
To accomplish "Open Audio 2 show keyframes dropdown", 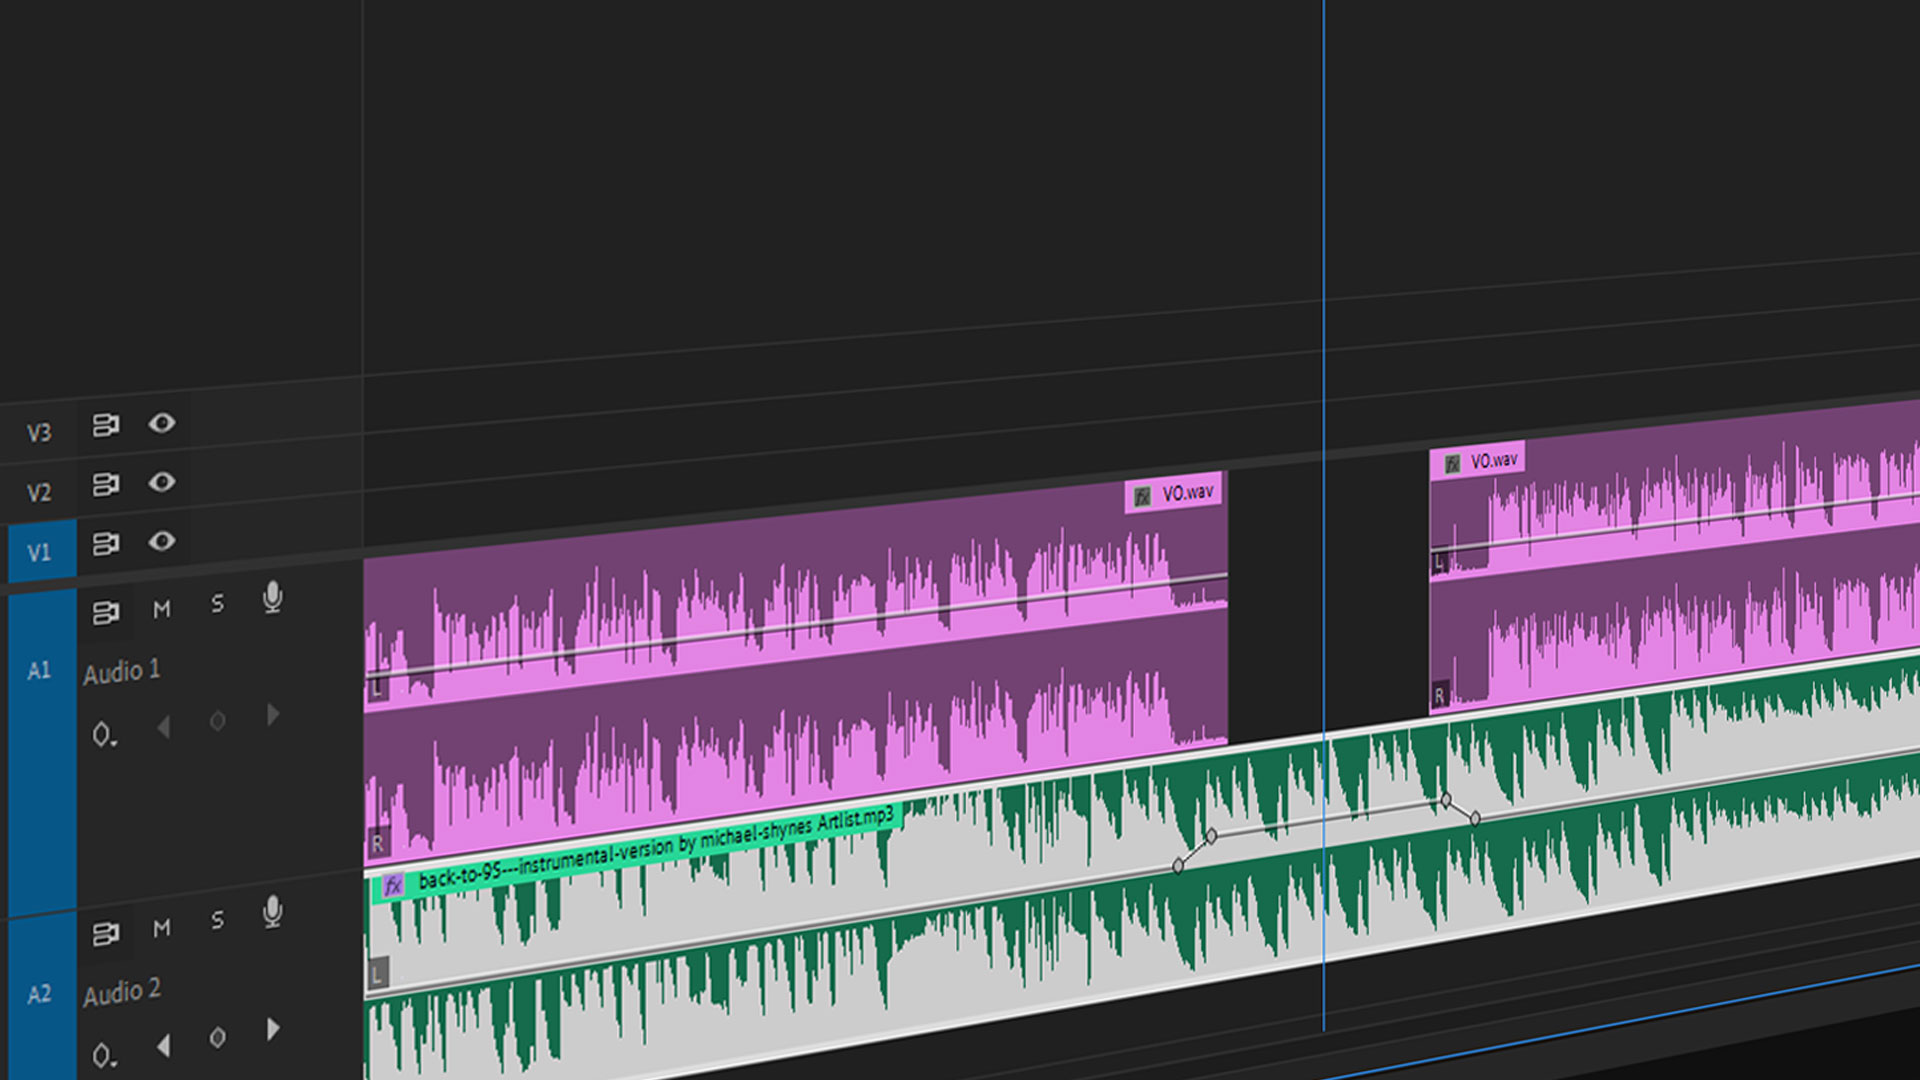I will (104, 1056).
